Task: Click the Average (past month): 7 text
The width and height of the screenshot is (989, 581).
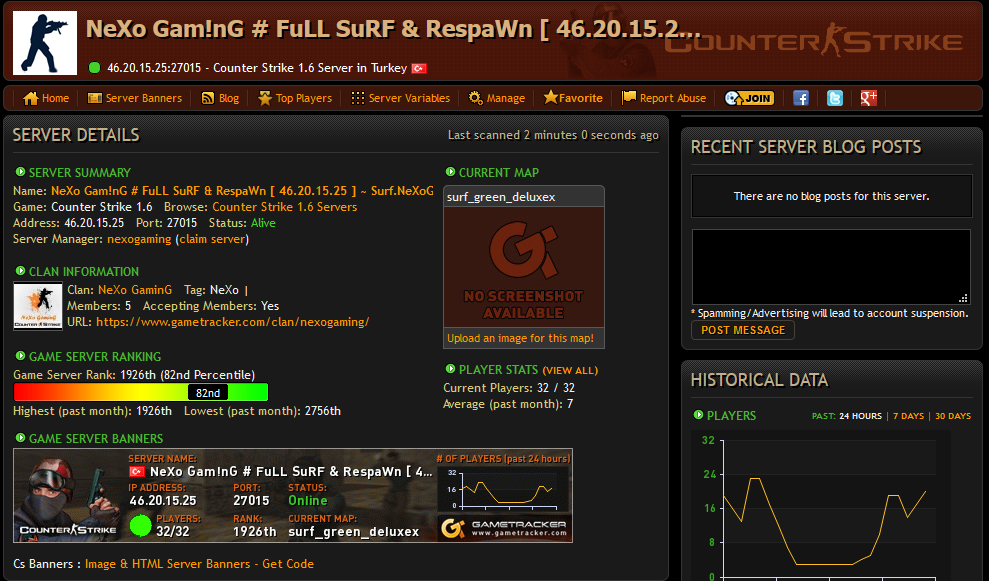Action: (508, 404)
